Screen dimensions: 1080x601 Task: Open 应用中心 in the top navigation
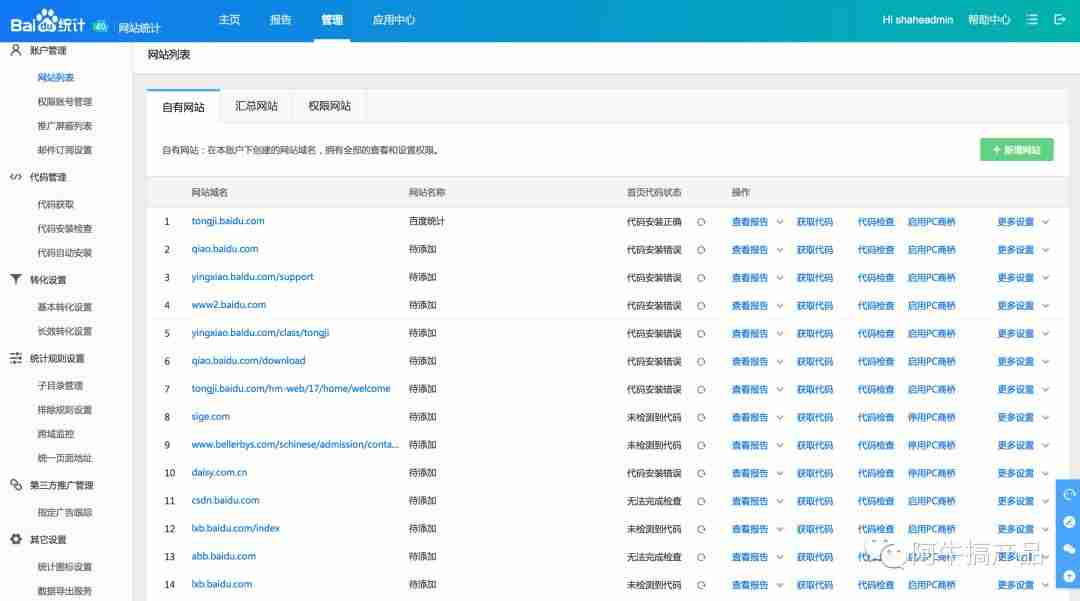(394, 20)
